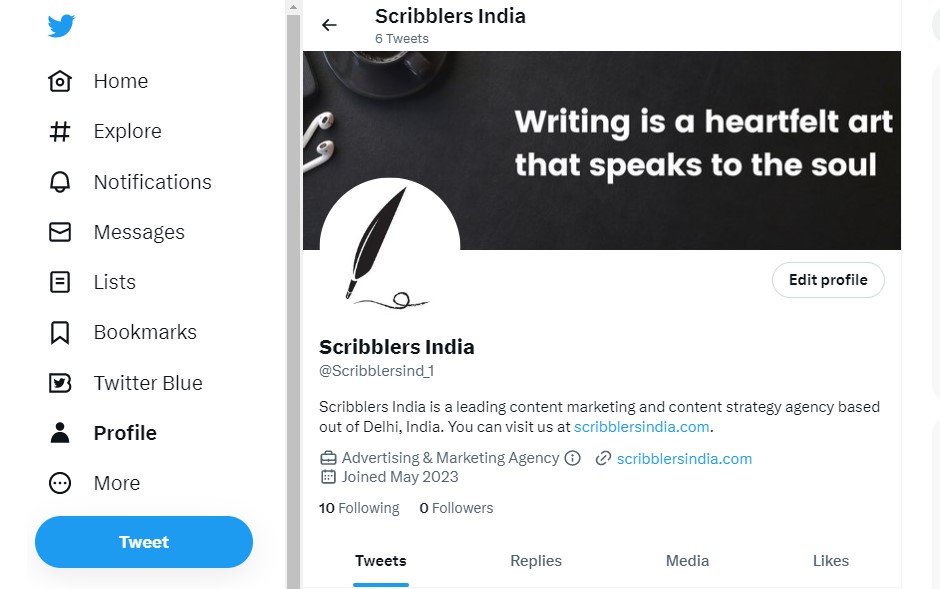
Task: View the 10 Following list
Action: [x=359, y=508]
